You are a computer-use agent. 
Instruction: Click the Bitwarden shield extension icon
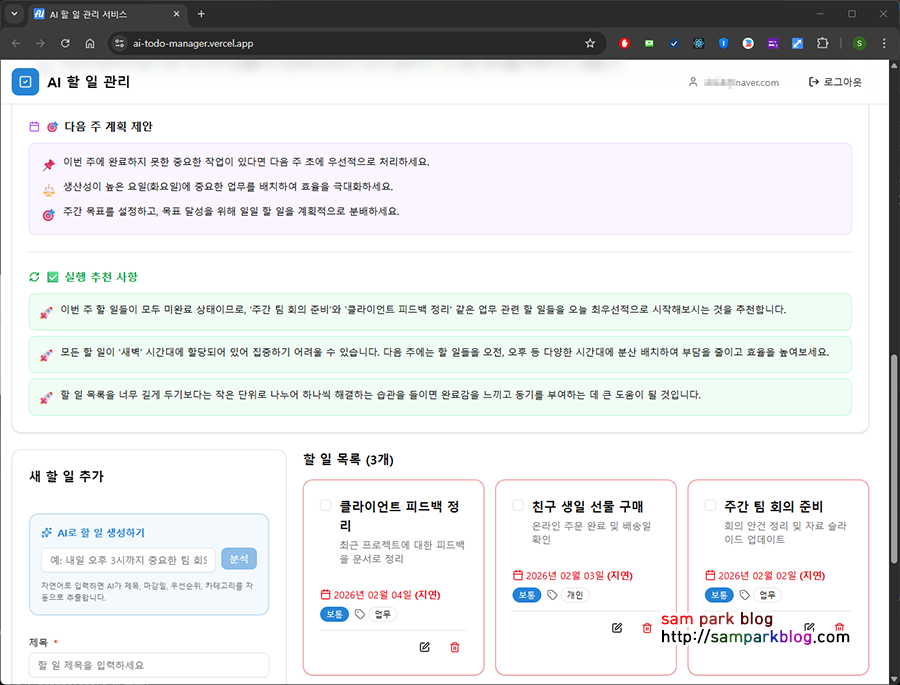[723, 43]
